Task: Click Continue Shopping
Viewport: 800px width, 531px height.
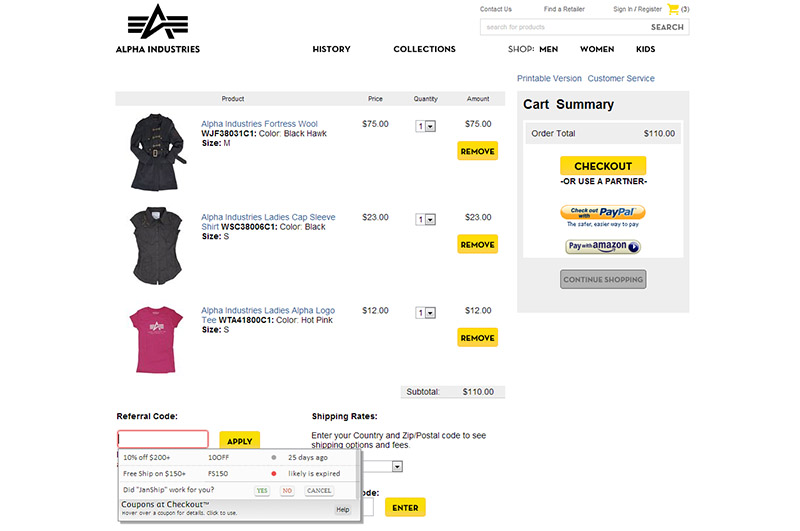Action: tap(603, 280)
